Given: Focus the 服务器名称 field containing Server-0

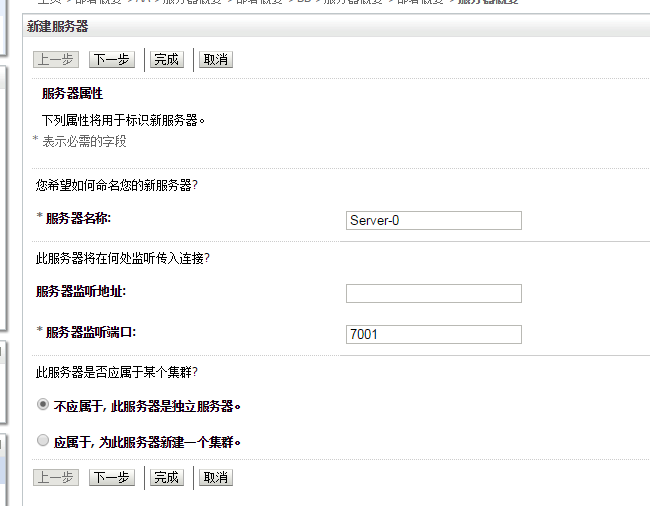Looking at the screenshot, I should (x=434, y=220).
